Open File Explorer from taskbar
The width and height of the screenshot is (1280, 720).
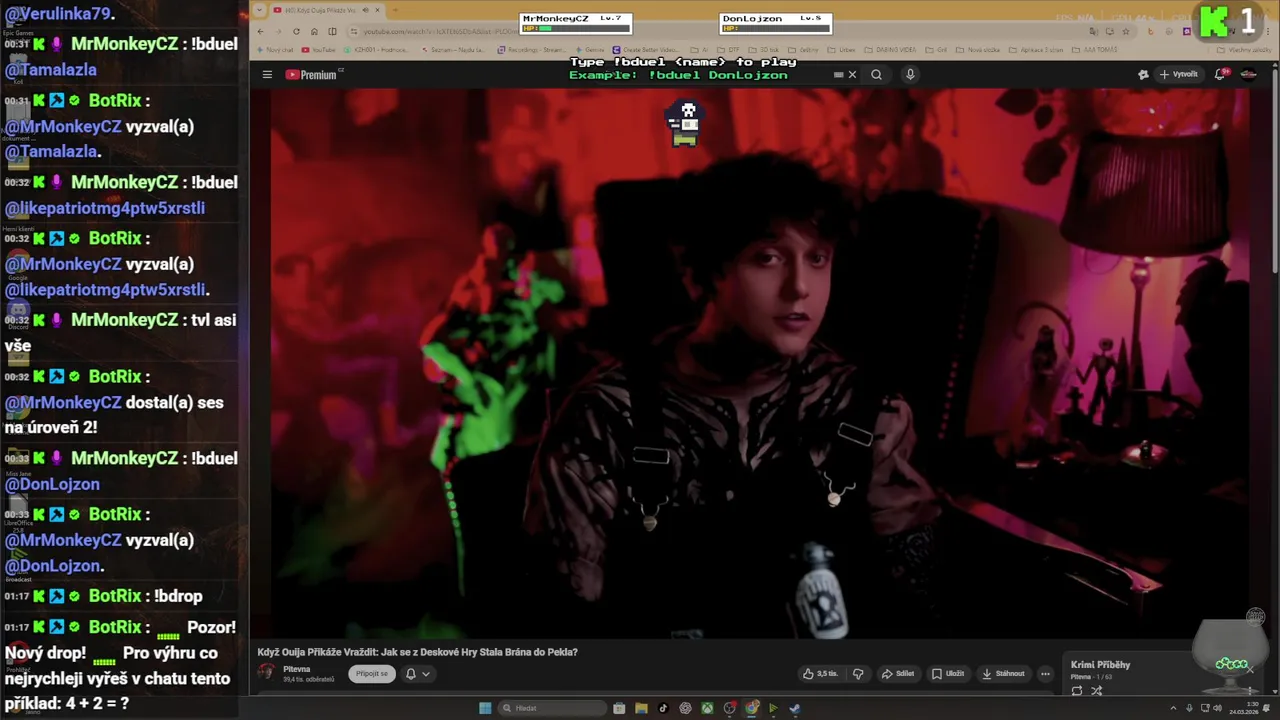pos(641,708)
